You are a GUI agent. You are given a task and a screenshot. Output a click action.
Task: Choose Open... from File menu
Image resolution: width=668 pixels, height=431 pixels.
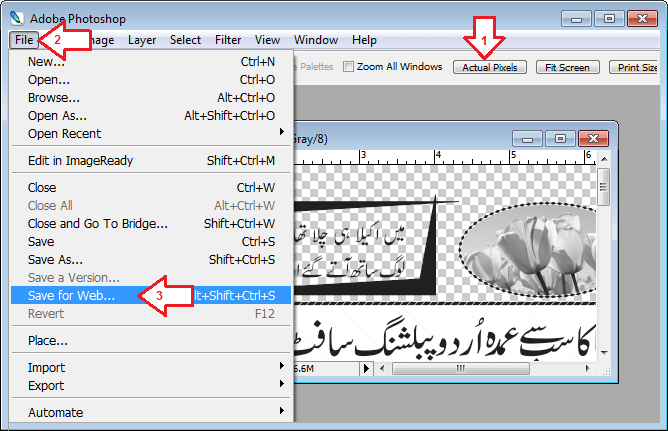pyautogui.click(x=151, y=80)
